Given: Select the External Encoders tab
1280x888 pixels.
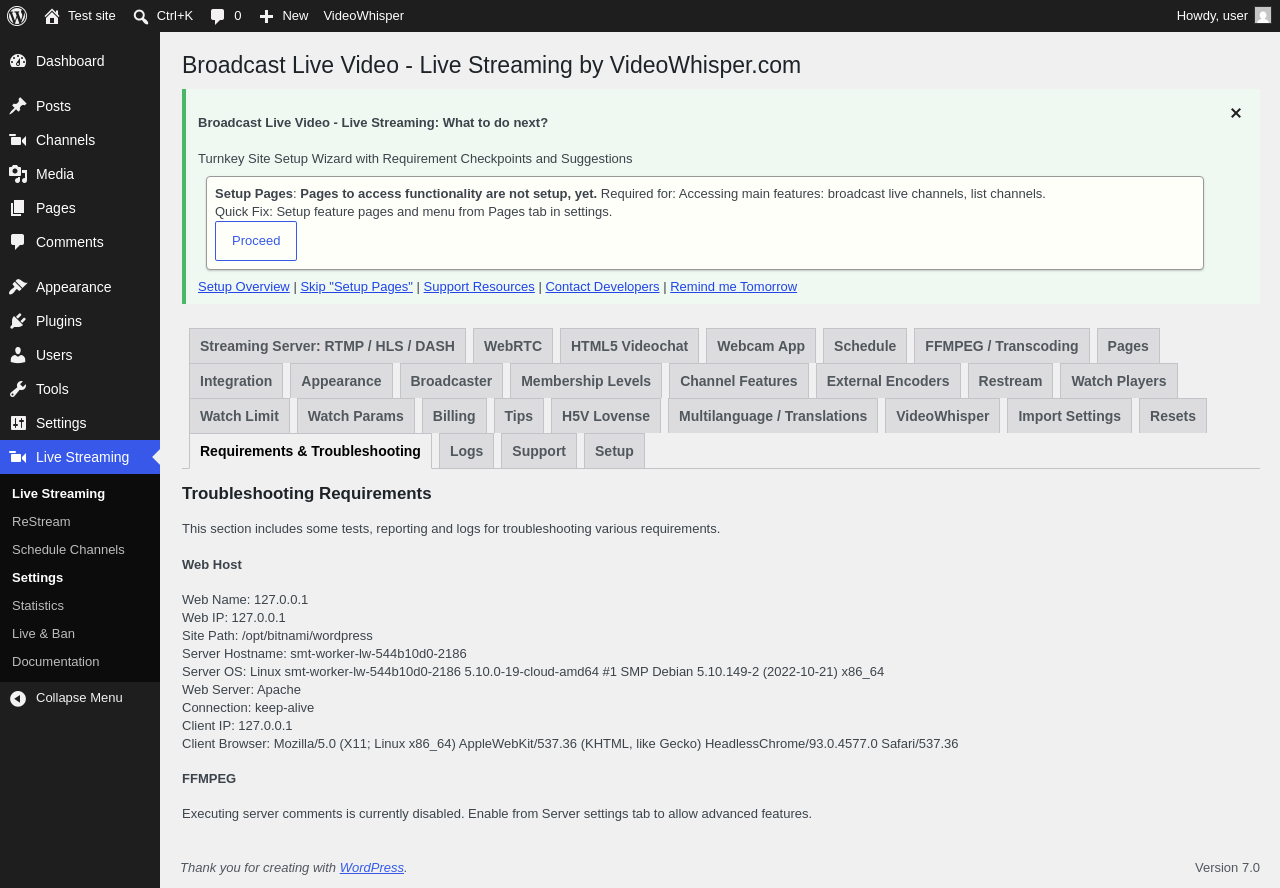Looking at the screenshot, I should (888, 381).
